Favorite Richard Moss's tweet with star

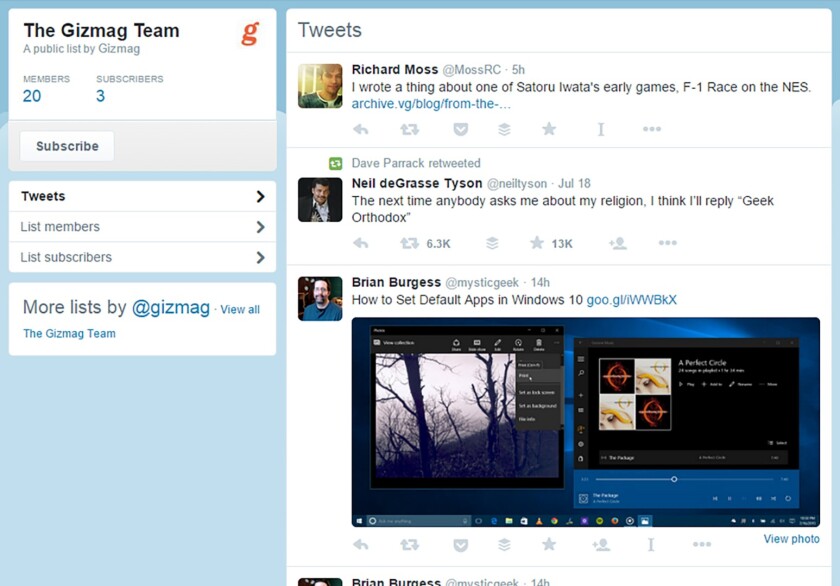[549, 129]
